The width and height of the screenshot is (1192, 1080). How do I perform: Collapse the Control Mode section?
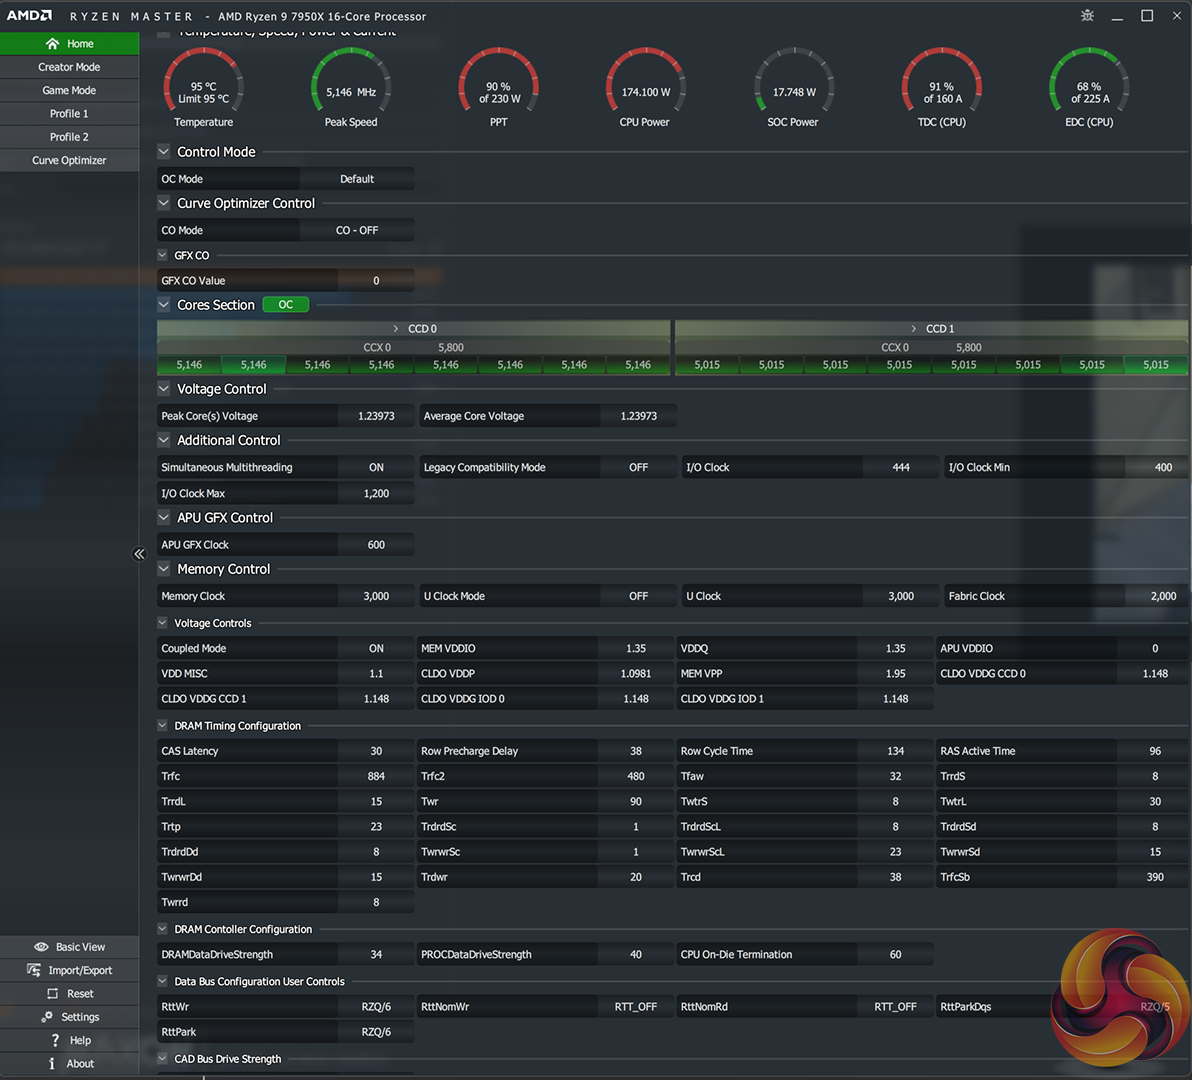point(164,152)
